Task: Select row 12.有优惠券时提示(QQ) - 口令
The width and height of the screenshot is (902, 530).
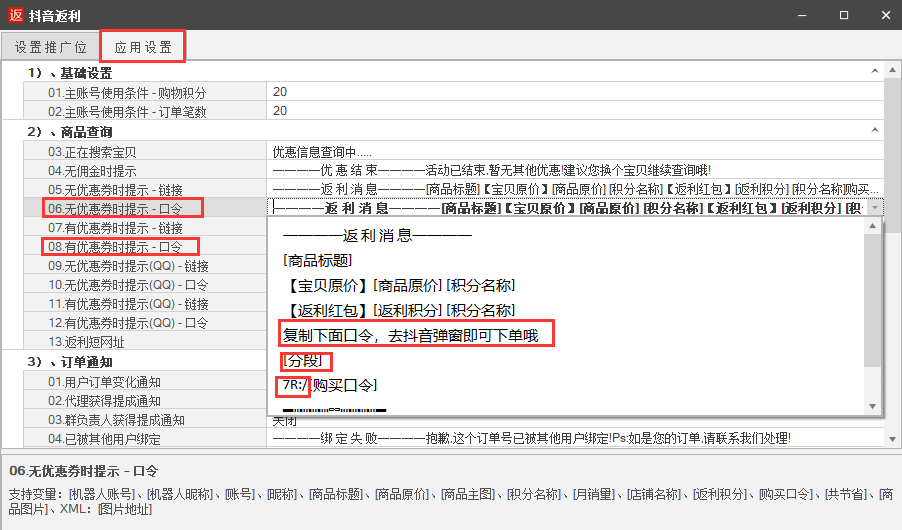Action: pos(144,322)
